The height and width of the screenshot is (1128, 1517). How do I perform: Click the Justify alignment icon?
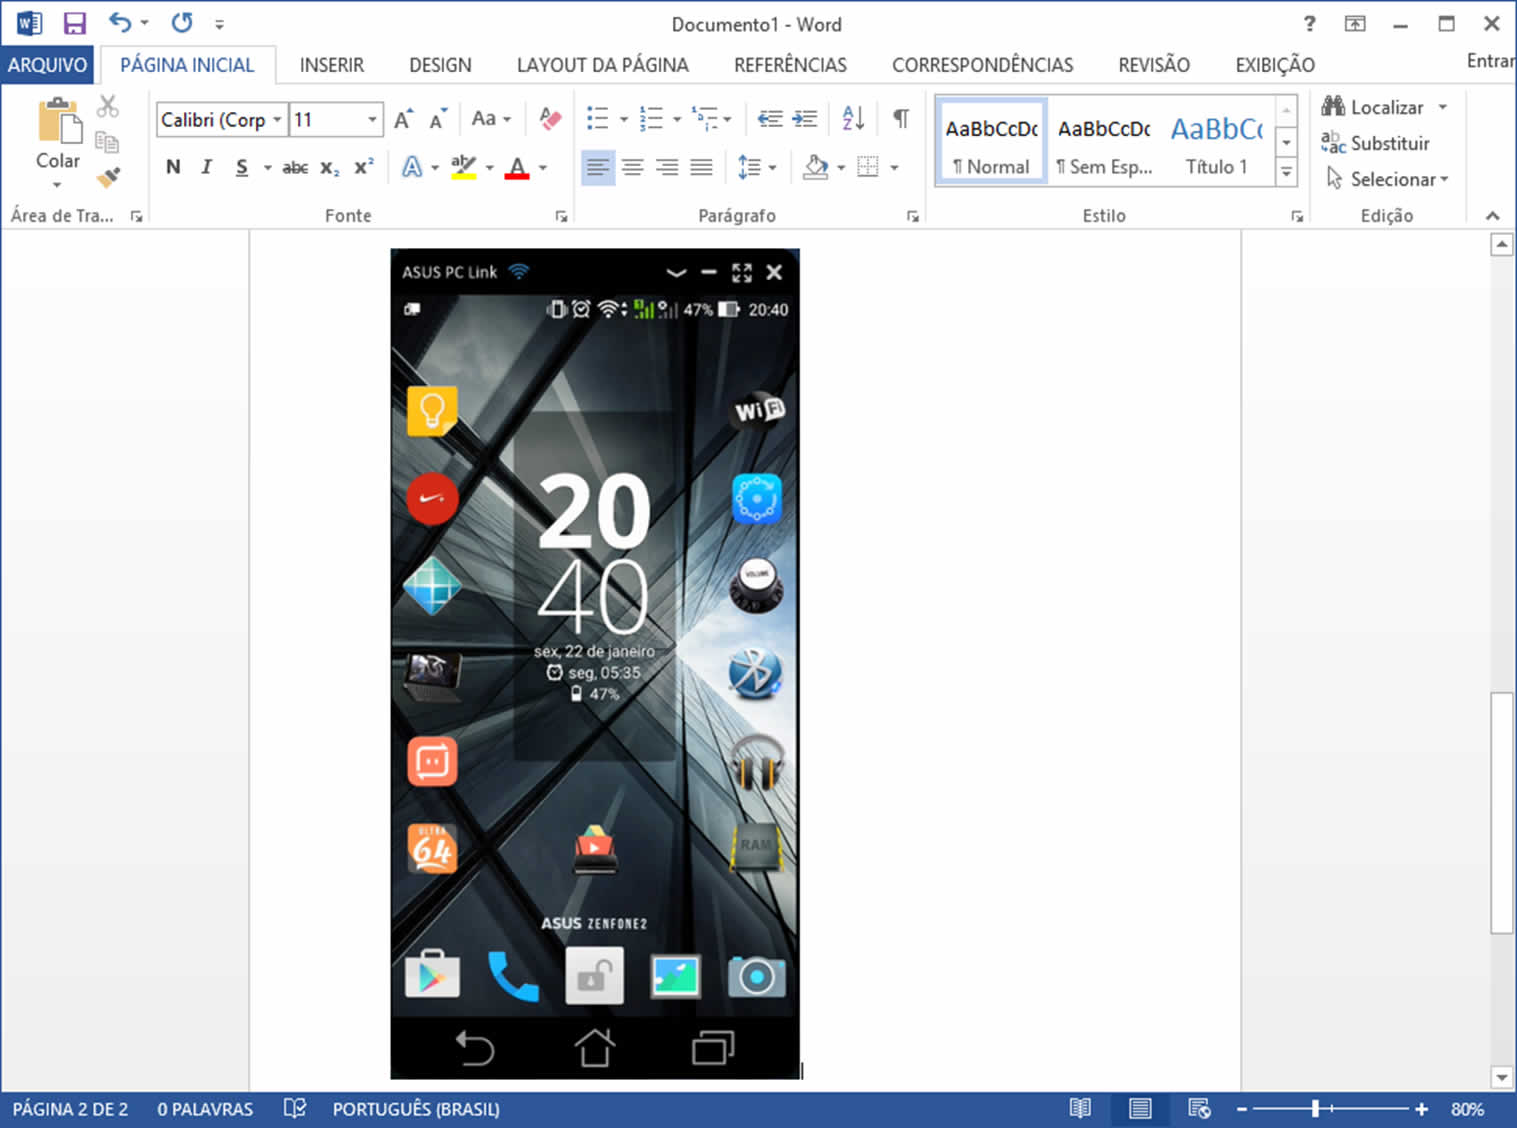(x=701, y=167)
